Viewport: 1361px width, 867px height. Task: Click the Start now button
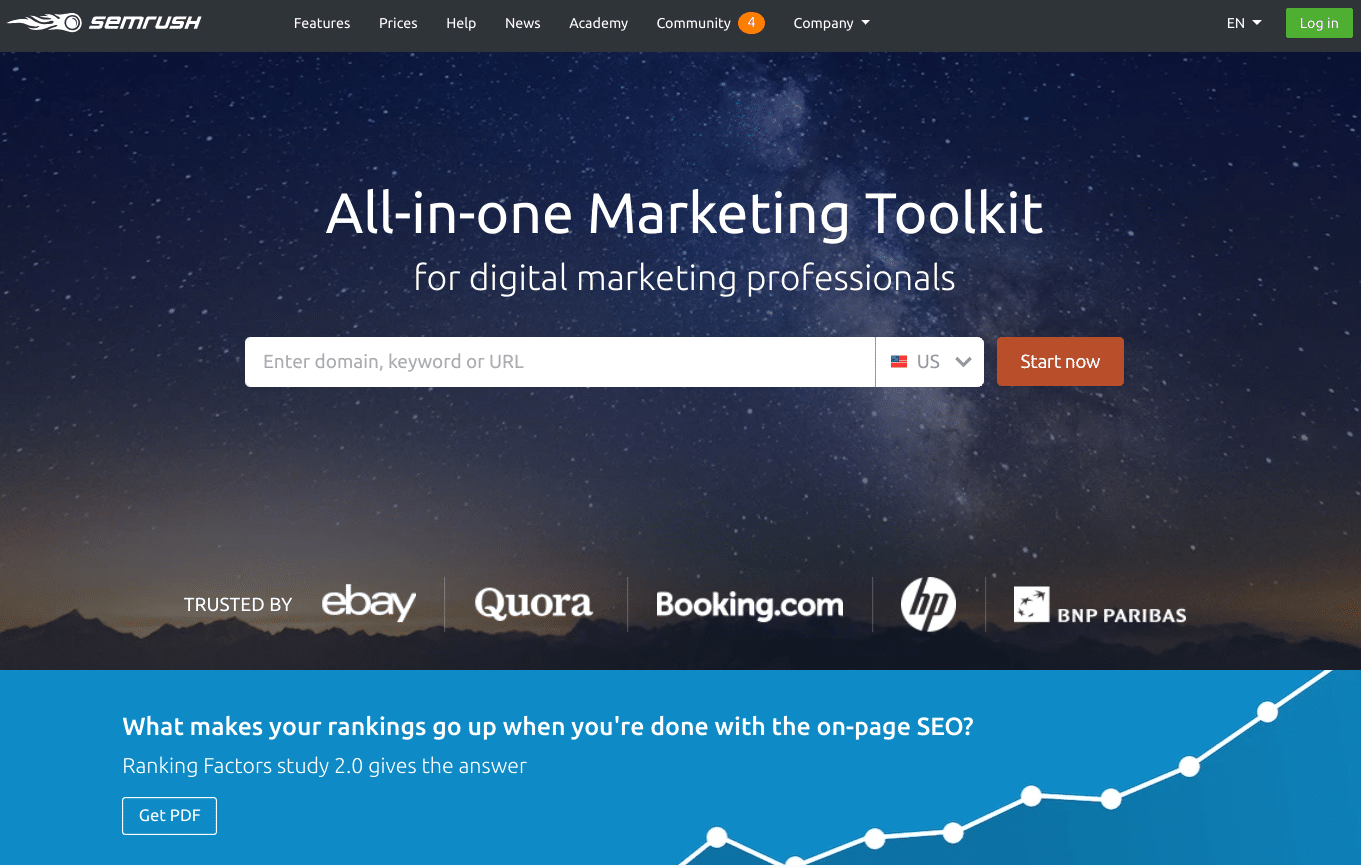[1060, 362]
